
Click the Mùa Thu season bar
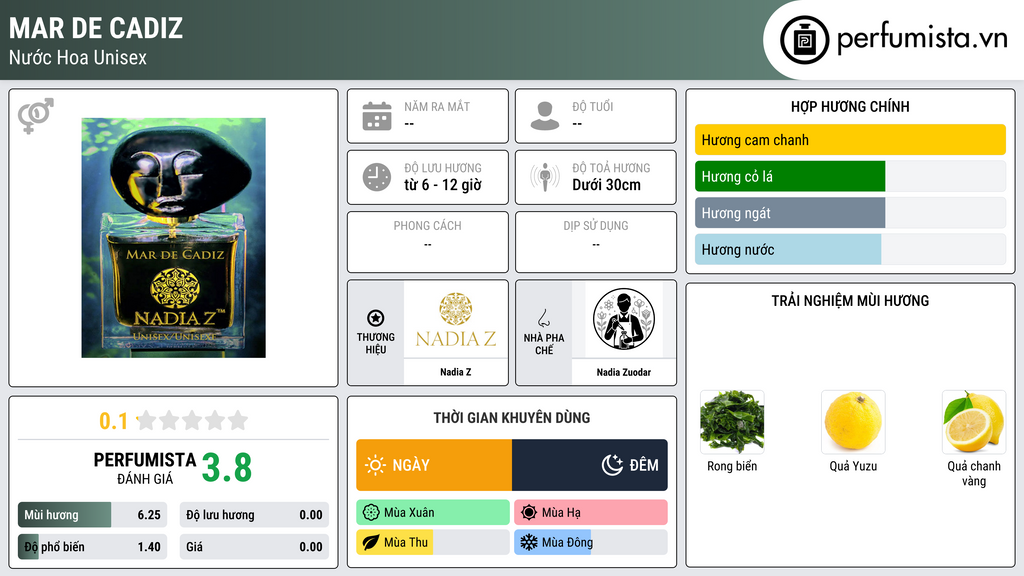tap(433, 543)
